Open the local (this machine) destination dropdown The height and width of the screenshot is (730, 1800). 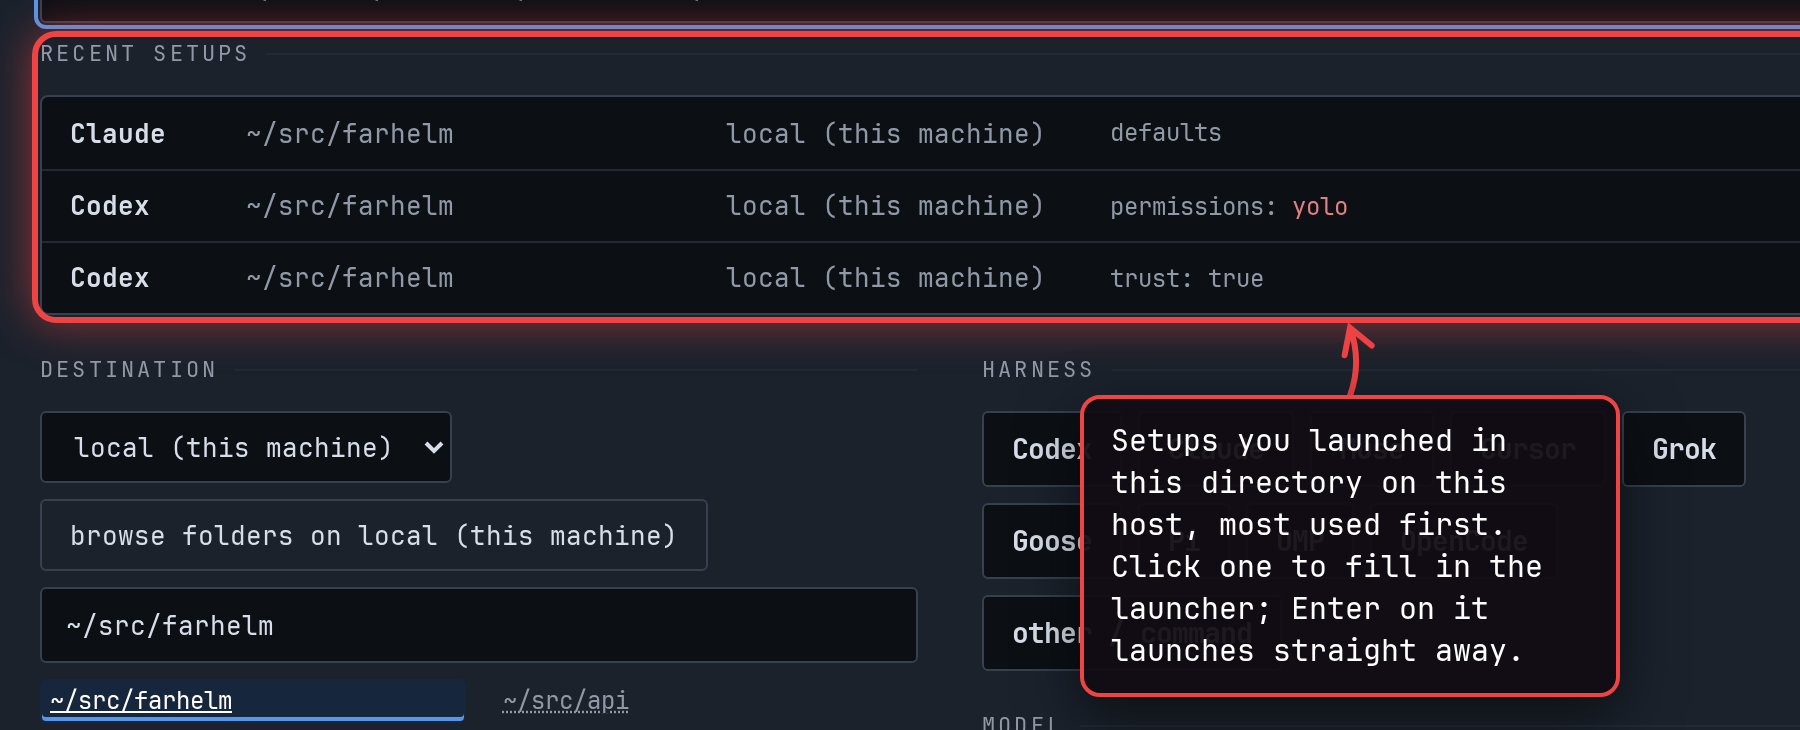tap(246, 447)
